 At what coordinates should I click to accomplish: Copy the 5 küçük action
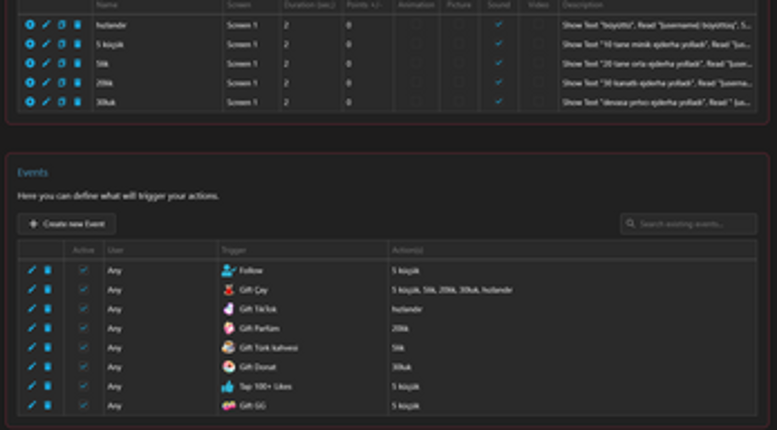click(x=61, y=44)
